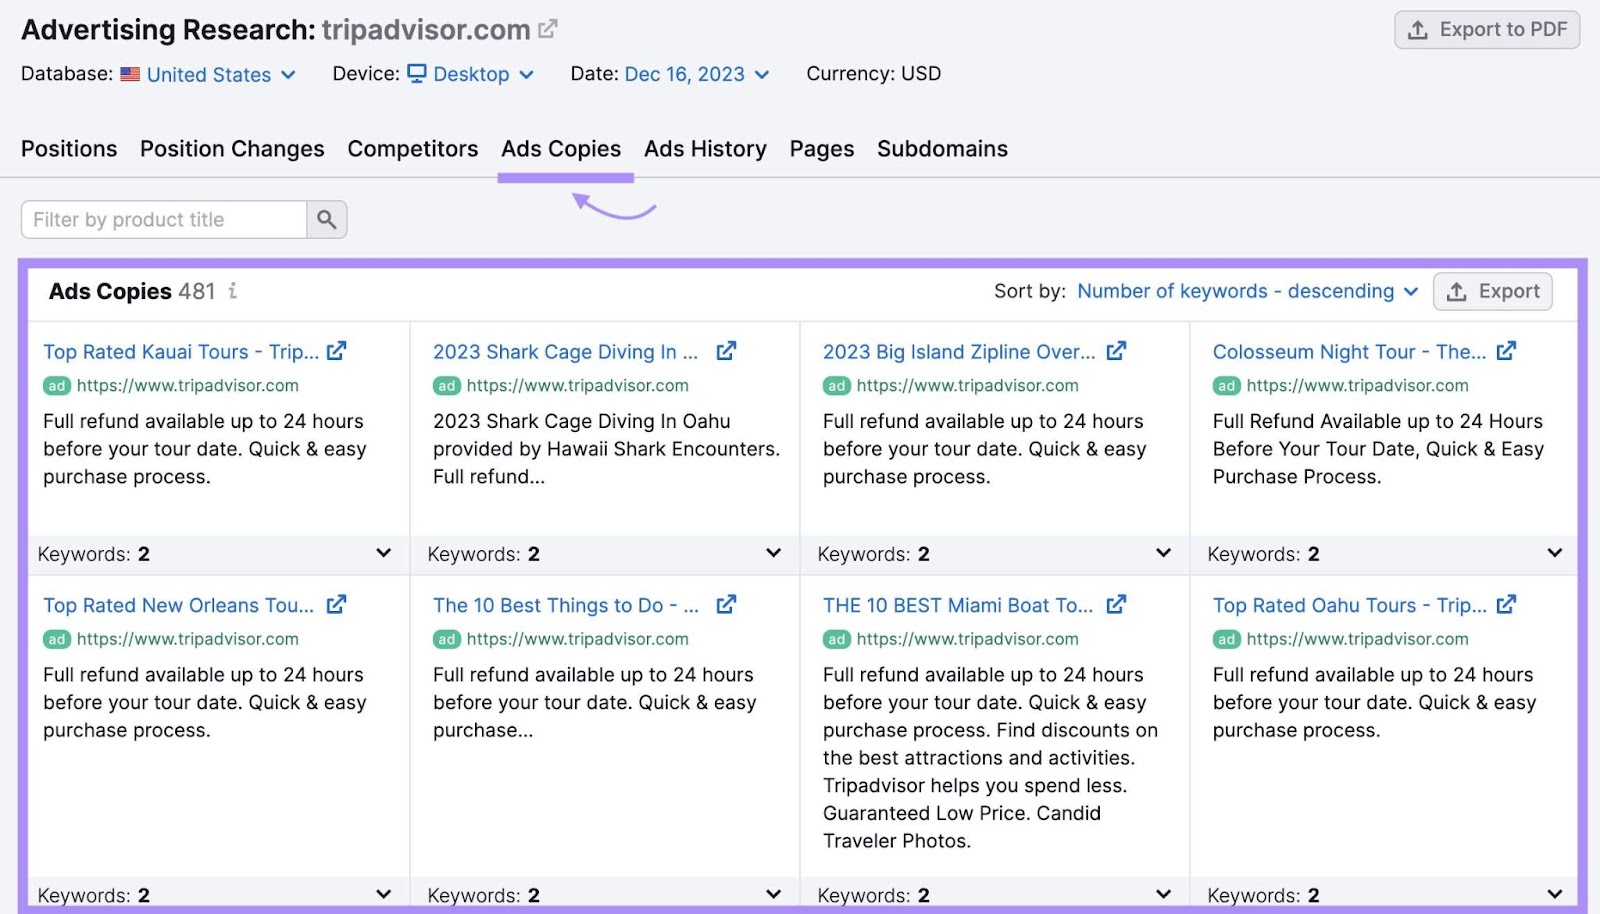Open the 2023 Shark Cage Diving In ad title
Image resolution: width=1600 pixels, height=914 pixels.
(565, 352)
